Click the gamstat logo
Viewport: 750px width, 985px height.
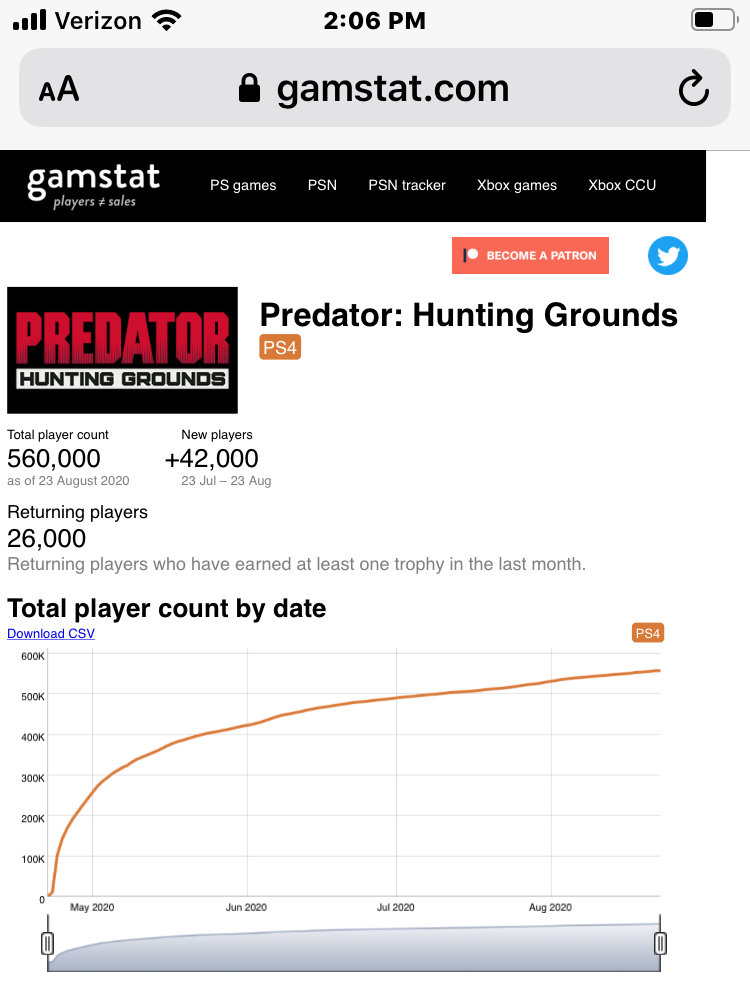(x=93, y=185)
